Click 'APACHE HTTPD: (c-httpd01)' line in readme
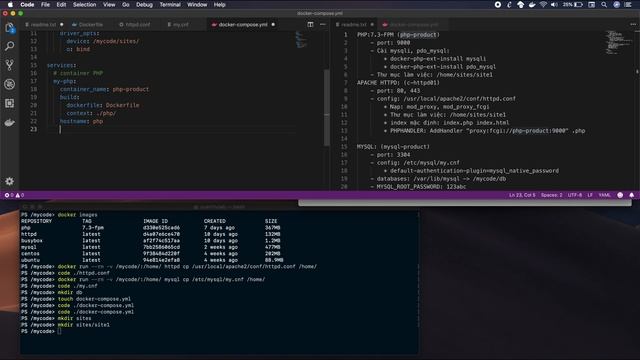Screen dimensions: 640x360 pyautogui.click(x=398, y=82)
